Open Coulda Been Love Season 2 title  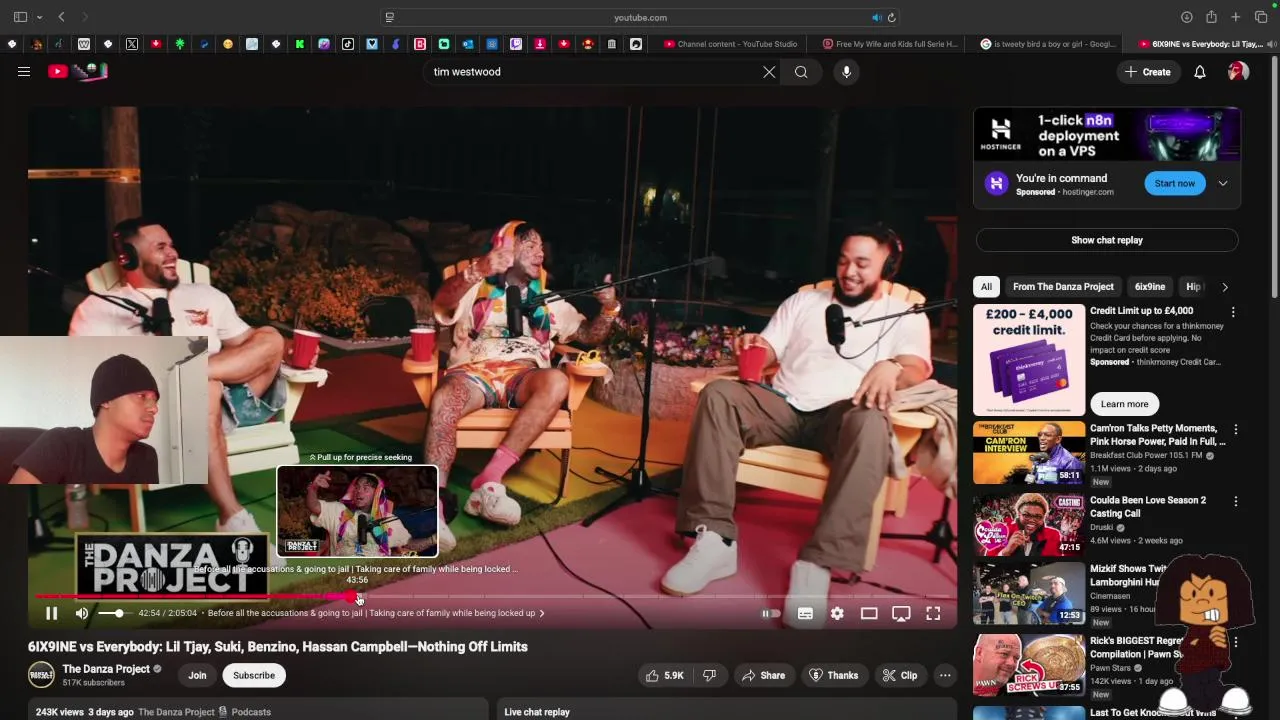[x=1148, y=506]
